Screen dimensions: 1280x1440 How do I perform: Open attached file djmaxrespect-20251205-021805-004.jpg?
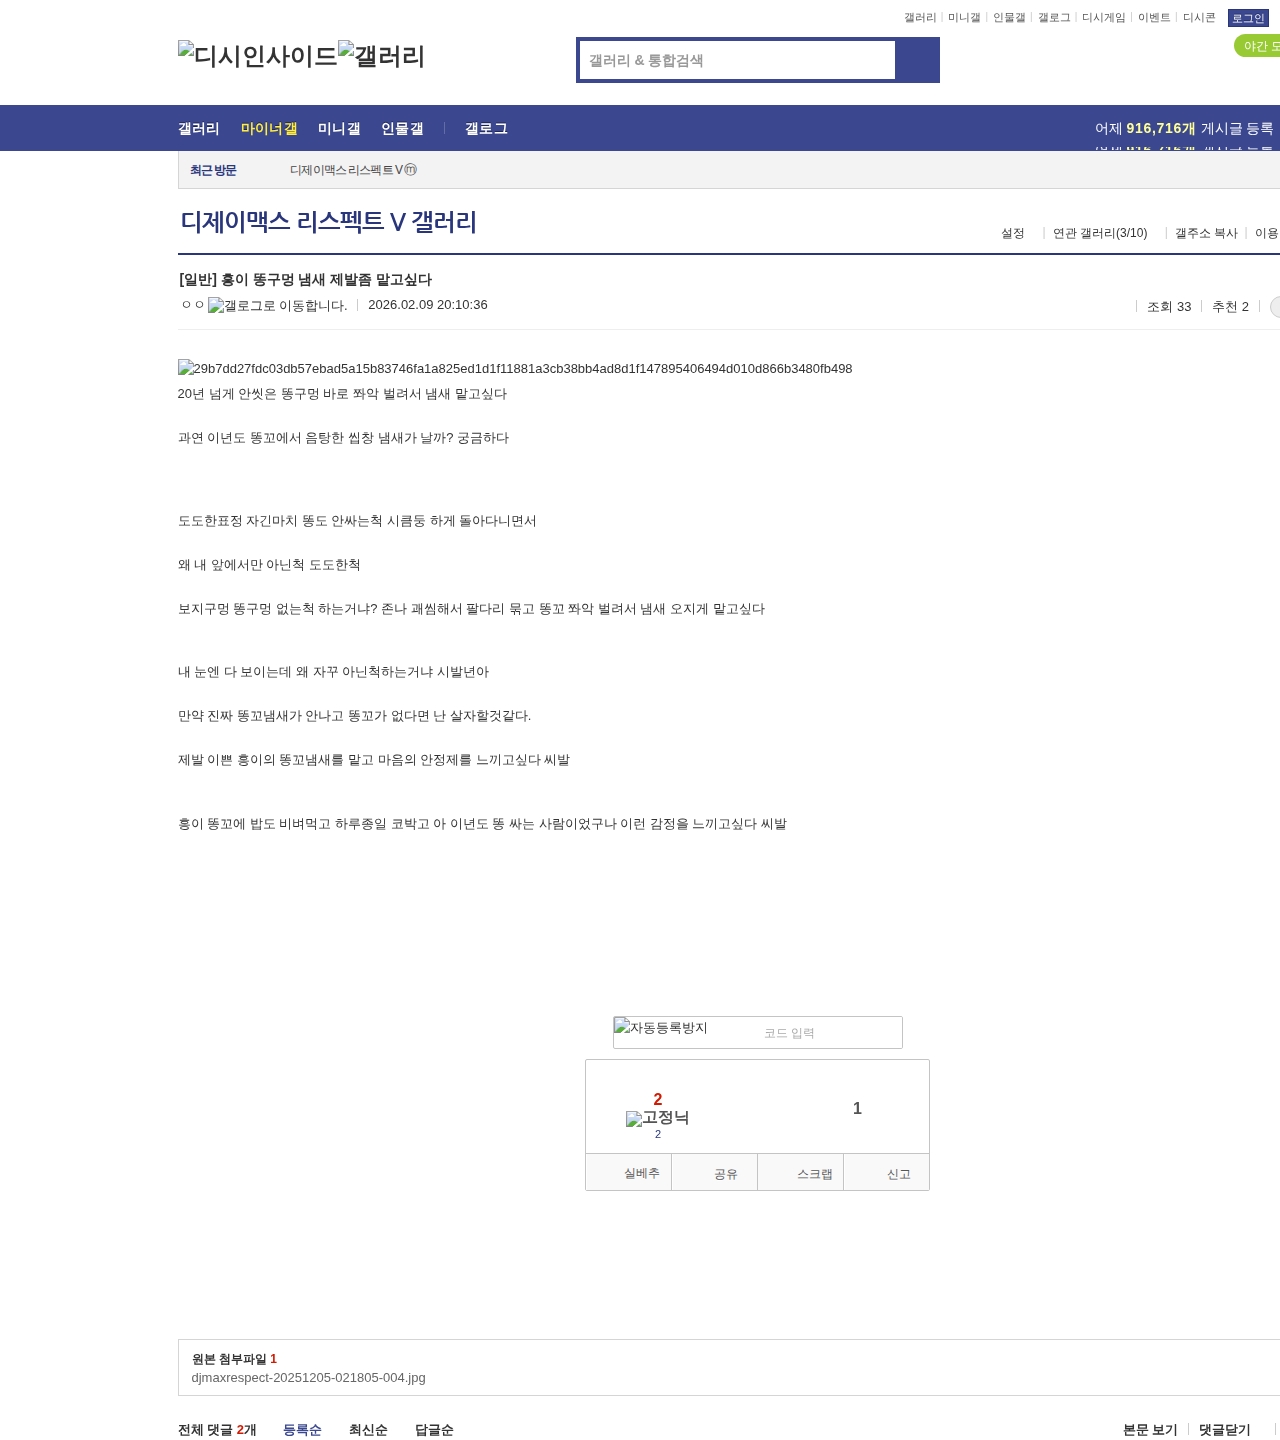309,1378
